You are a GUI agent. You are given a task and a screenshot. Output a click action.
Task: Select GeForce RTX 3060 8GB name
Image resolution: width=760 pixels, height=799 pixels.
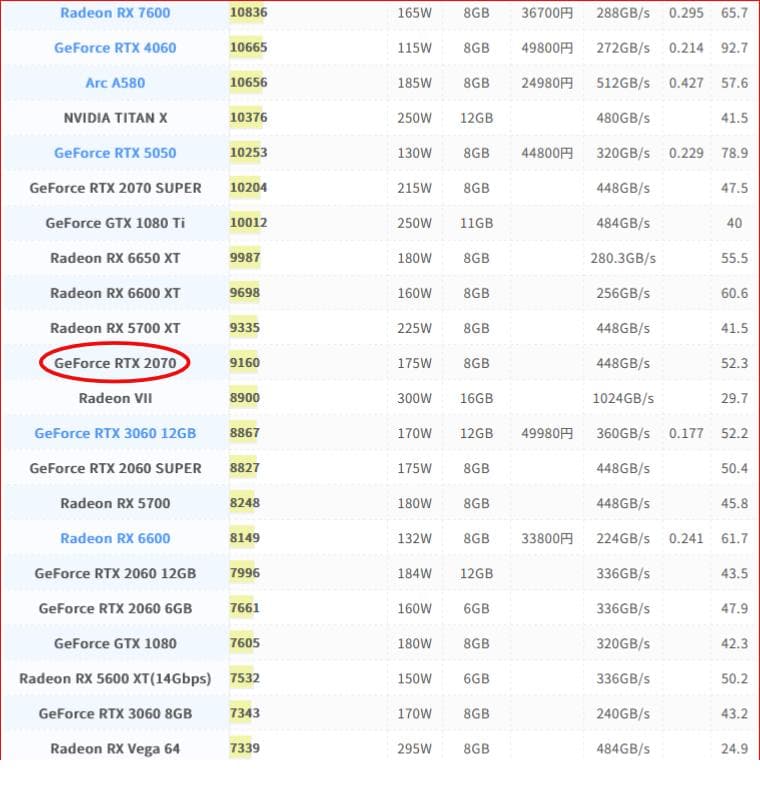pos(115,714)
